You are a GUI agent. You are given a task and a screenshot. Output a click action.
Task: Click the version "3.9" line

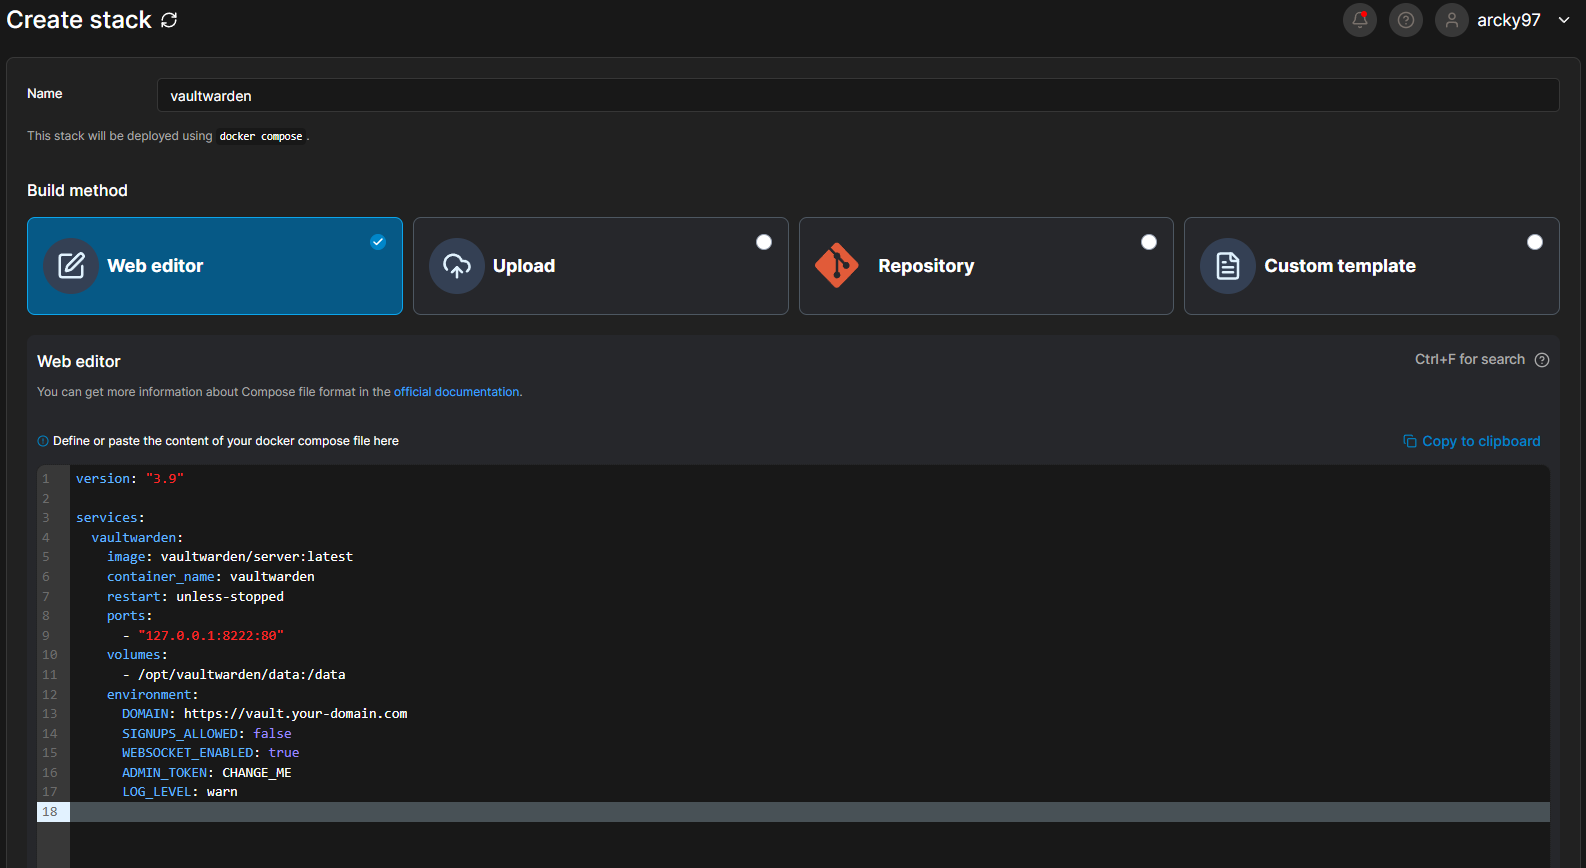click(130, 479)
